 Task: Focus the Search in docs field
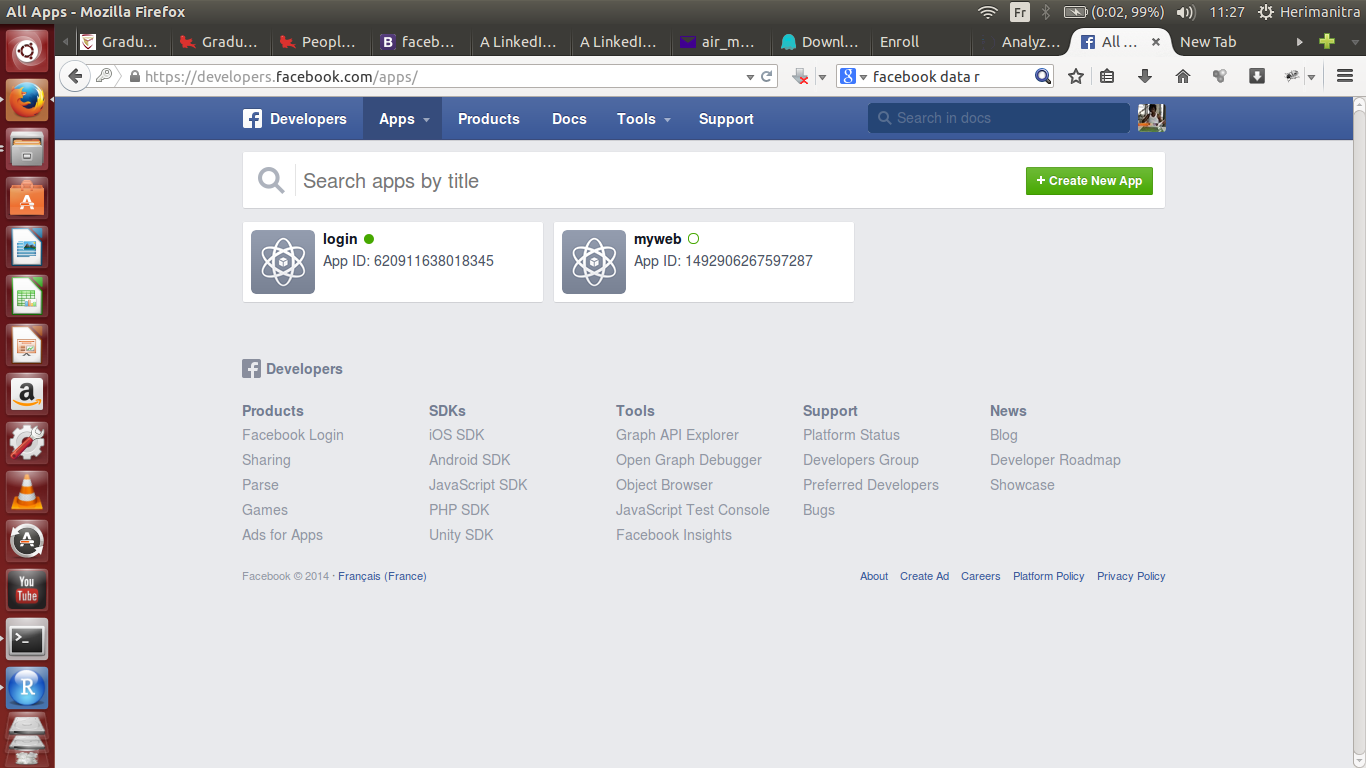click(998, 118)
